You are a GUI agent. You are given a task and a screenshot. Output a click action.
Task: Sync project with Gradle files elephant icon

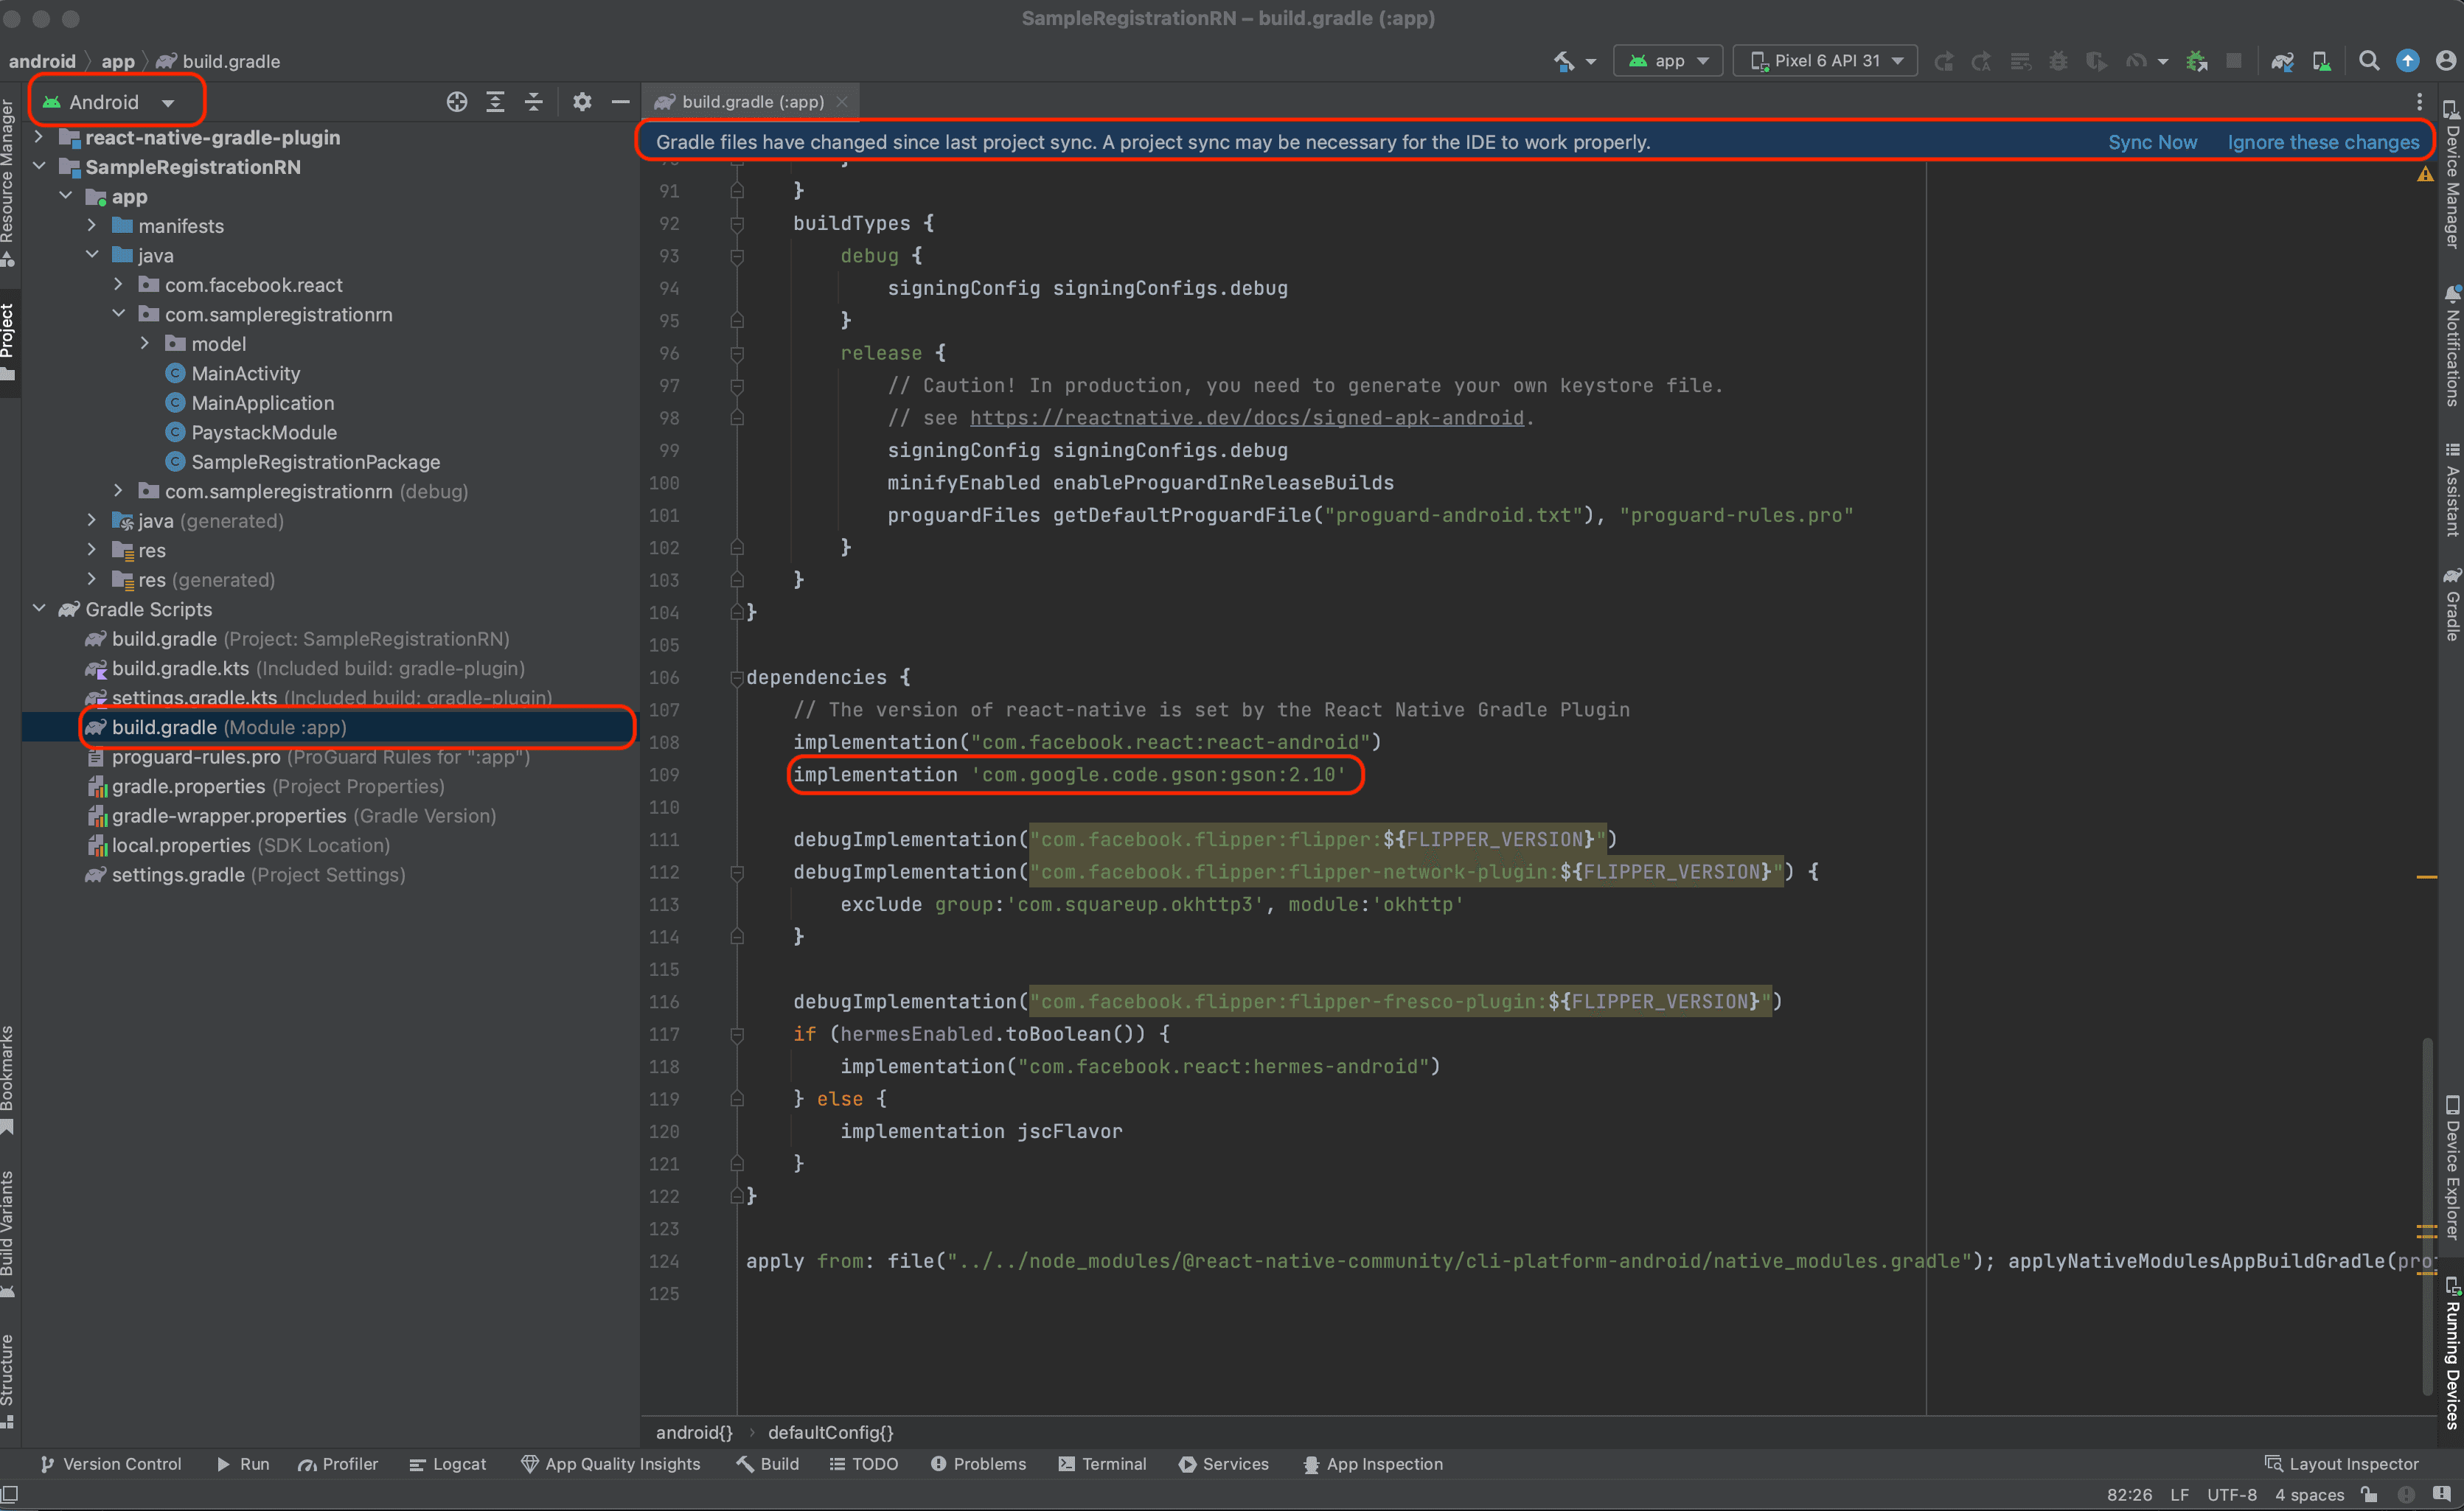pyautogui.click(x=2282, y=61)
